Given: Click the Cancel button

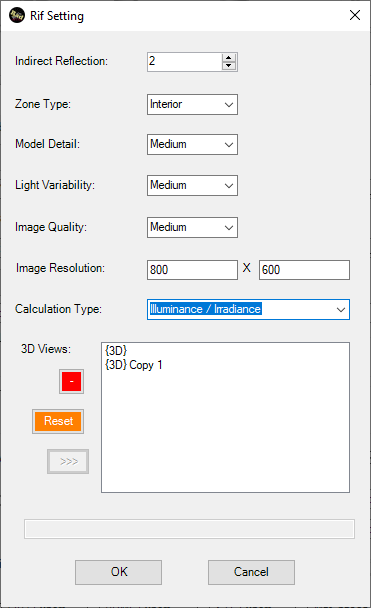Looking at the screenshot, I should point(251,572).
